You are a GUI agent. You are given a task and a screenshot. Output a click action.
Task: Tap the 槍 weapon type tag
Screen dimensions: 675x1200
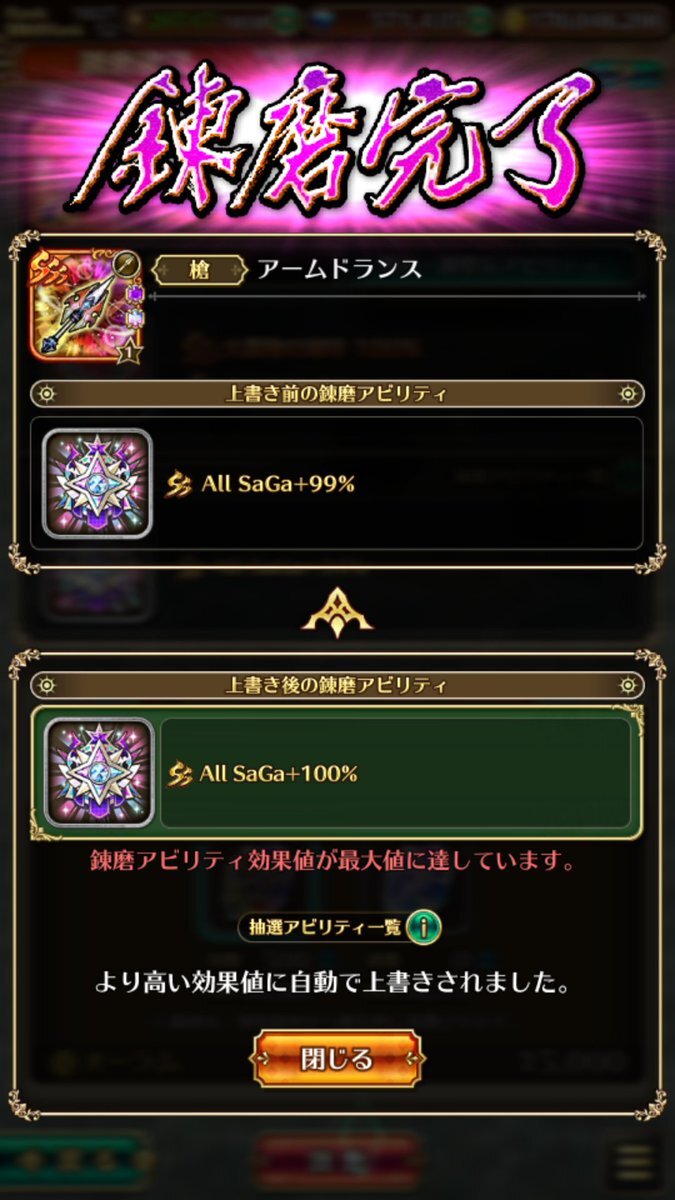(x=200, y=270)
